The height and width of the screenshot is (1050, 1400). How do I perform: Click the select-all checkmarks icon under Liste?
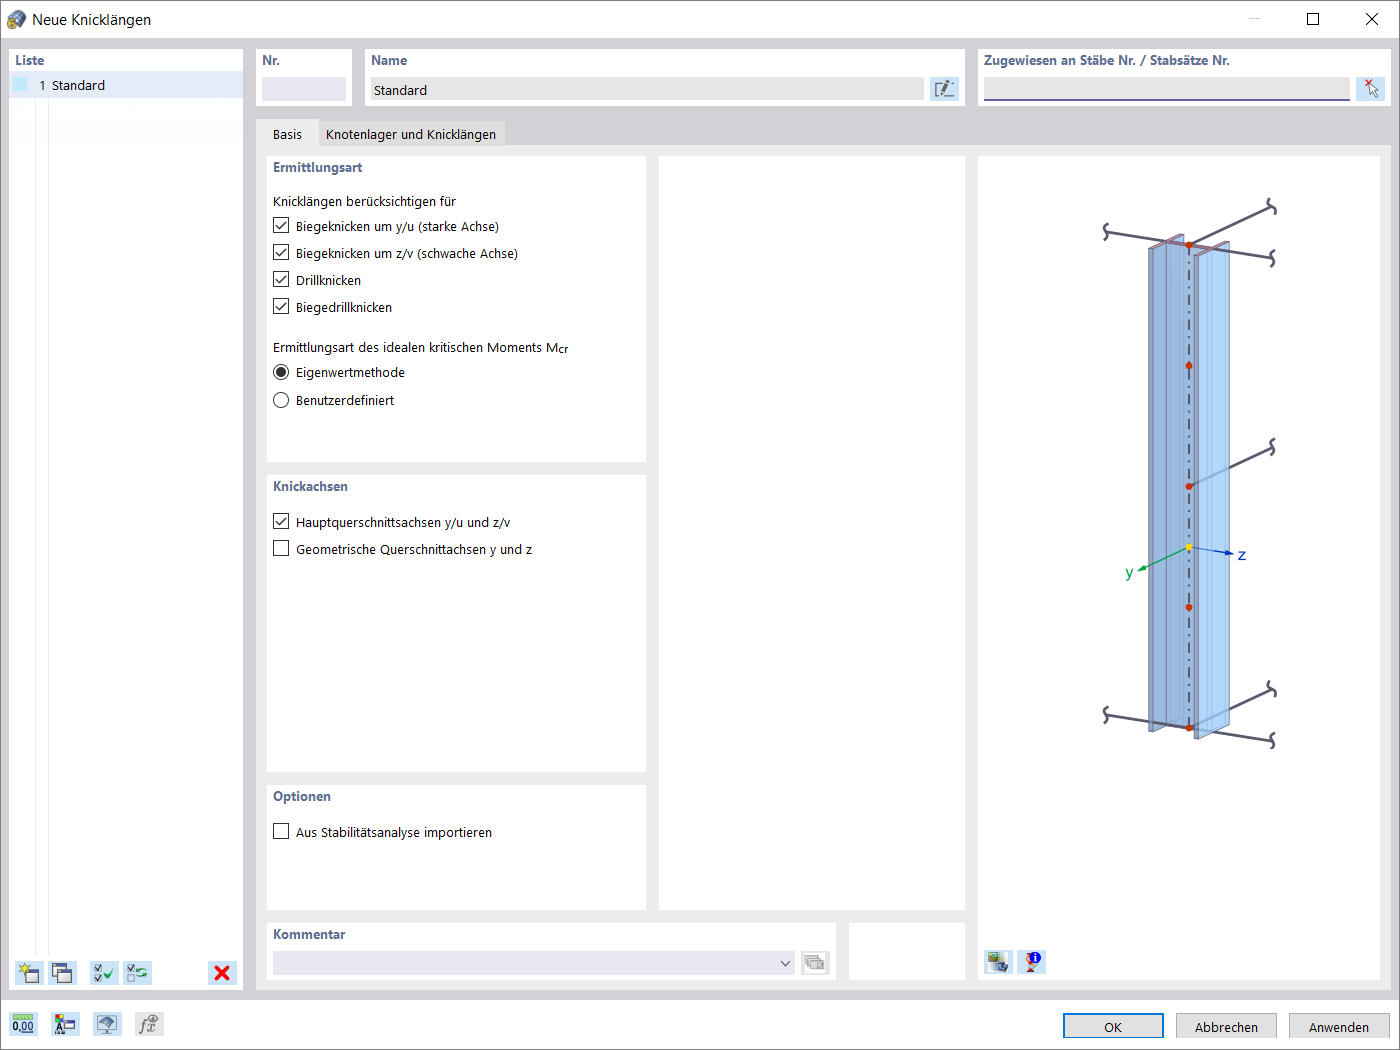click(104, 973)
